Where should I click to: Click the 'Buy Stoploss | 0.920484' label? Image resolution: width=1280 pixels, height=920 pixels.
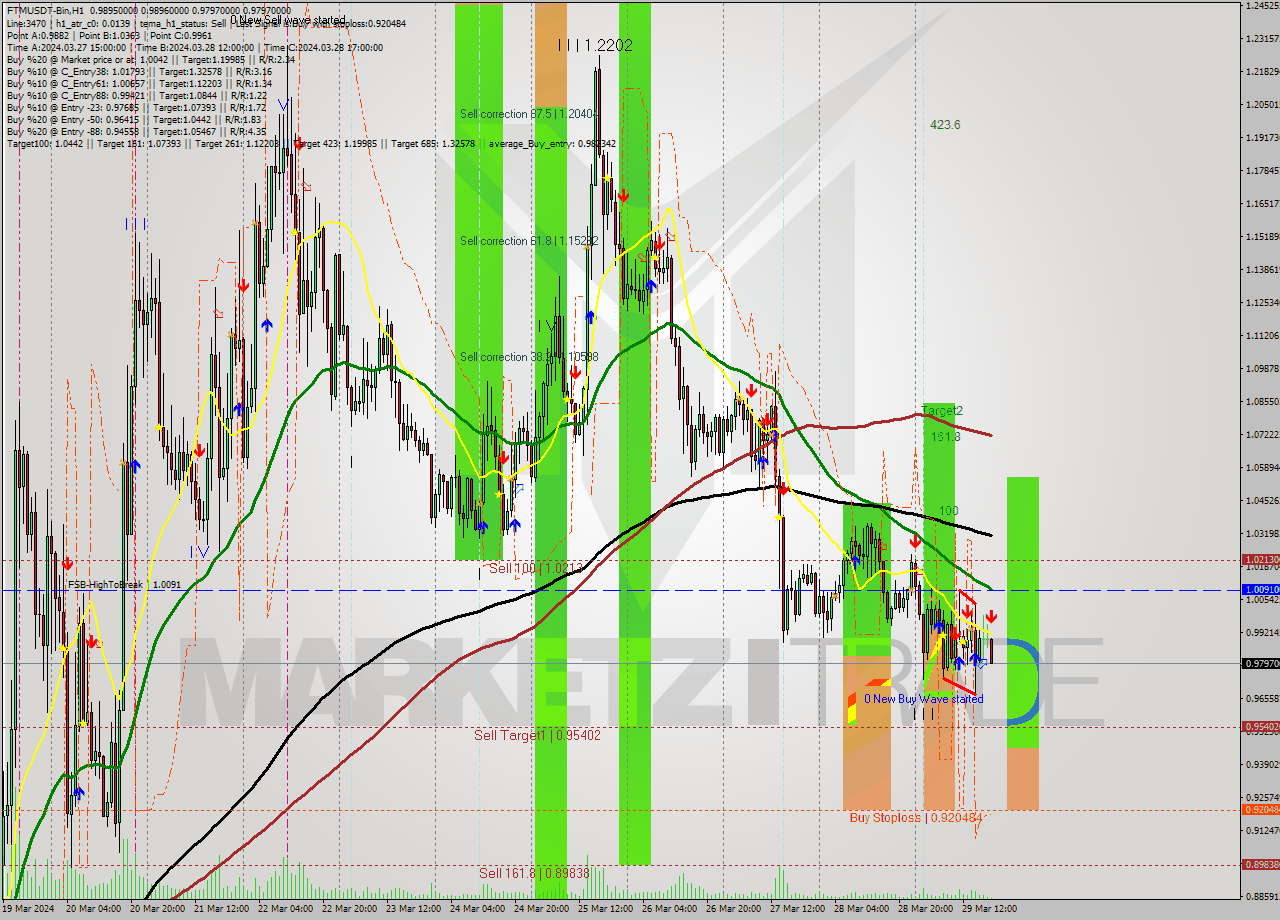(x=917, y=817)
